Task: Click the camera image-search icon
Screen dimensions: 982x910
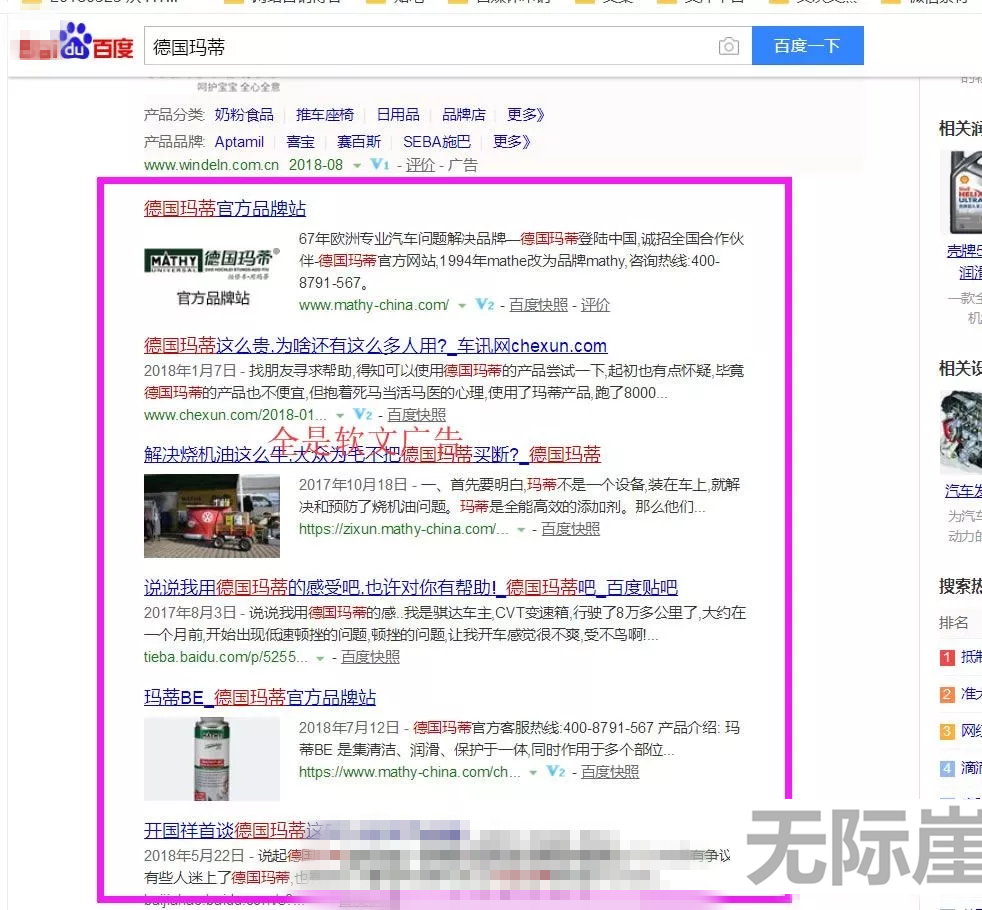Action: point(728,46)
